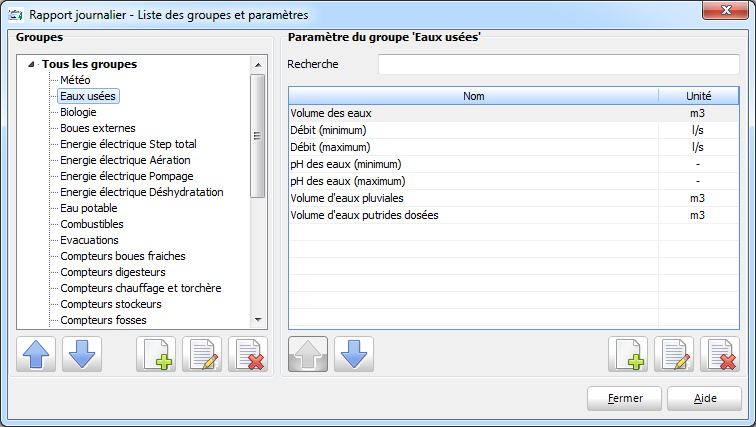The width and height of the screenshot is (756, 427).
Task: Move parameter down with blue arrow
Action: [x=354, y=354]
